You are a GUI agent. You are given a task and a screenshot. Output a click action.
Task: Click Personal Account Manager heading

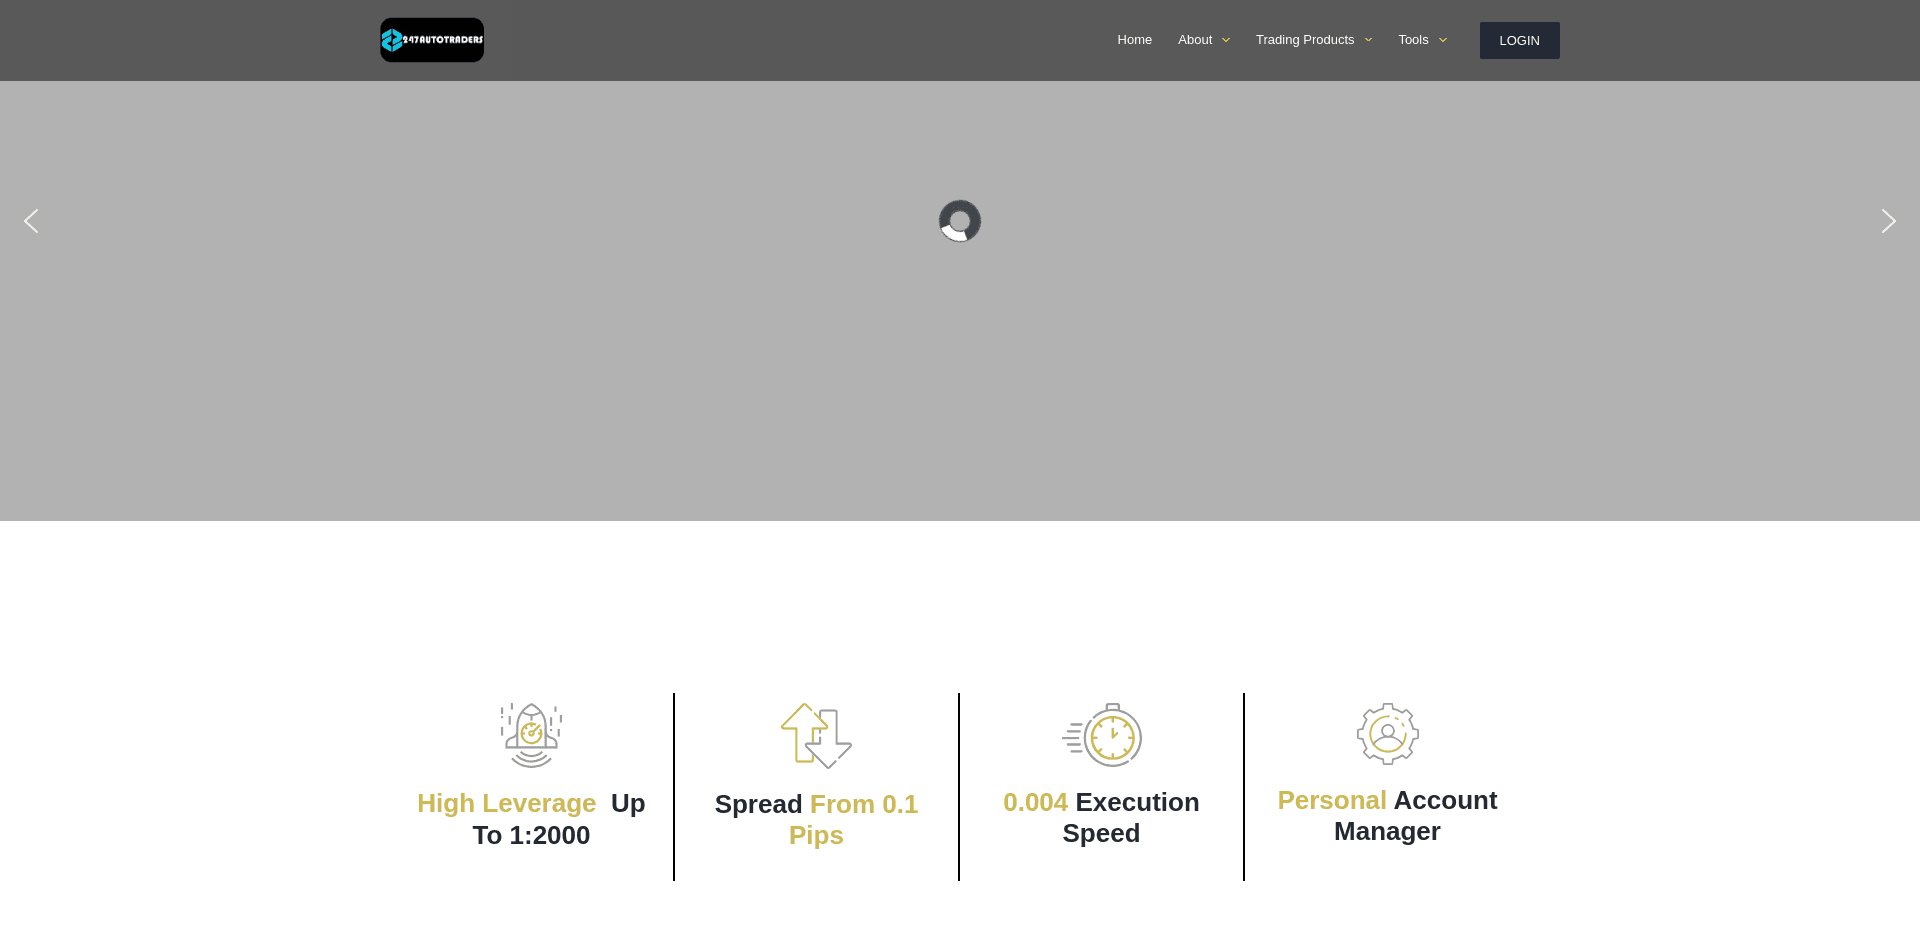coord(1387,815)
